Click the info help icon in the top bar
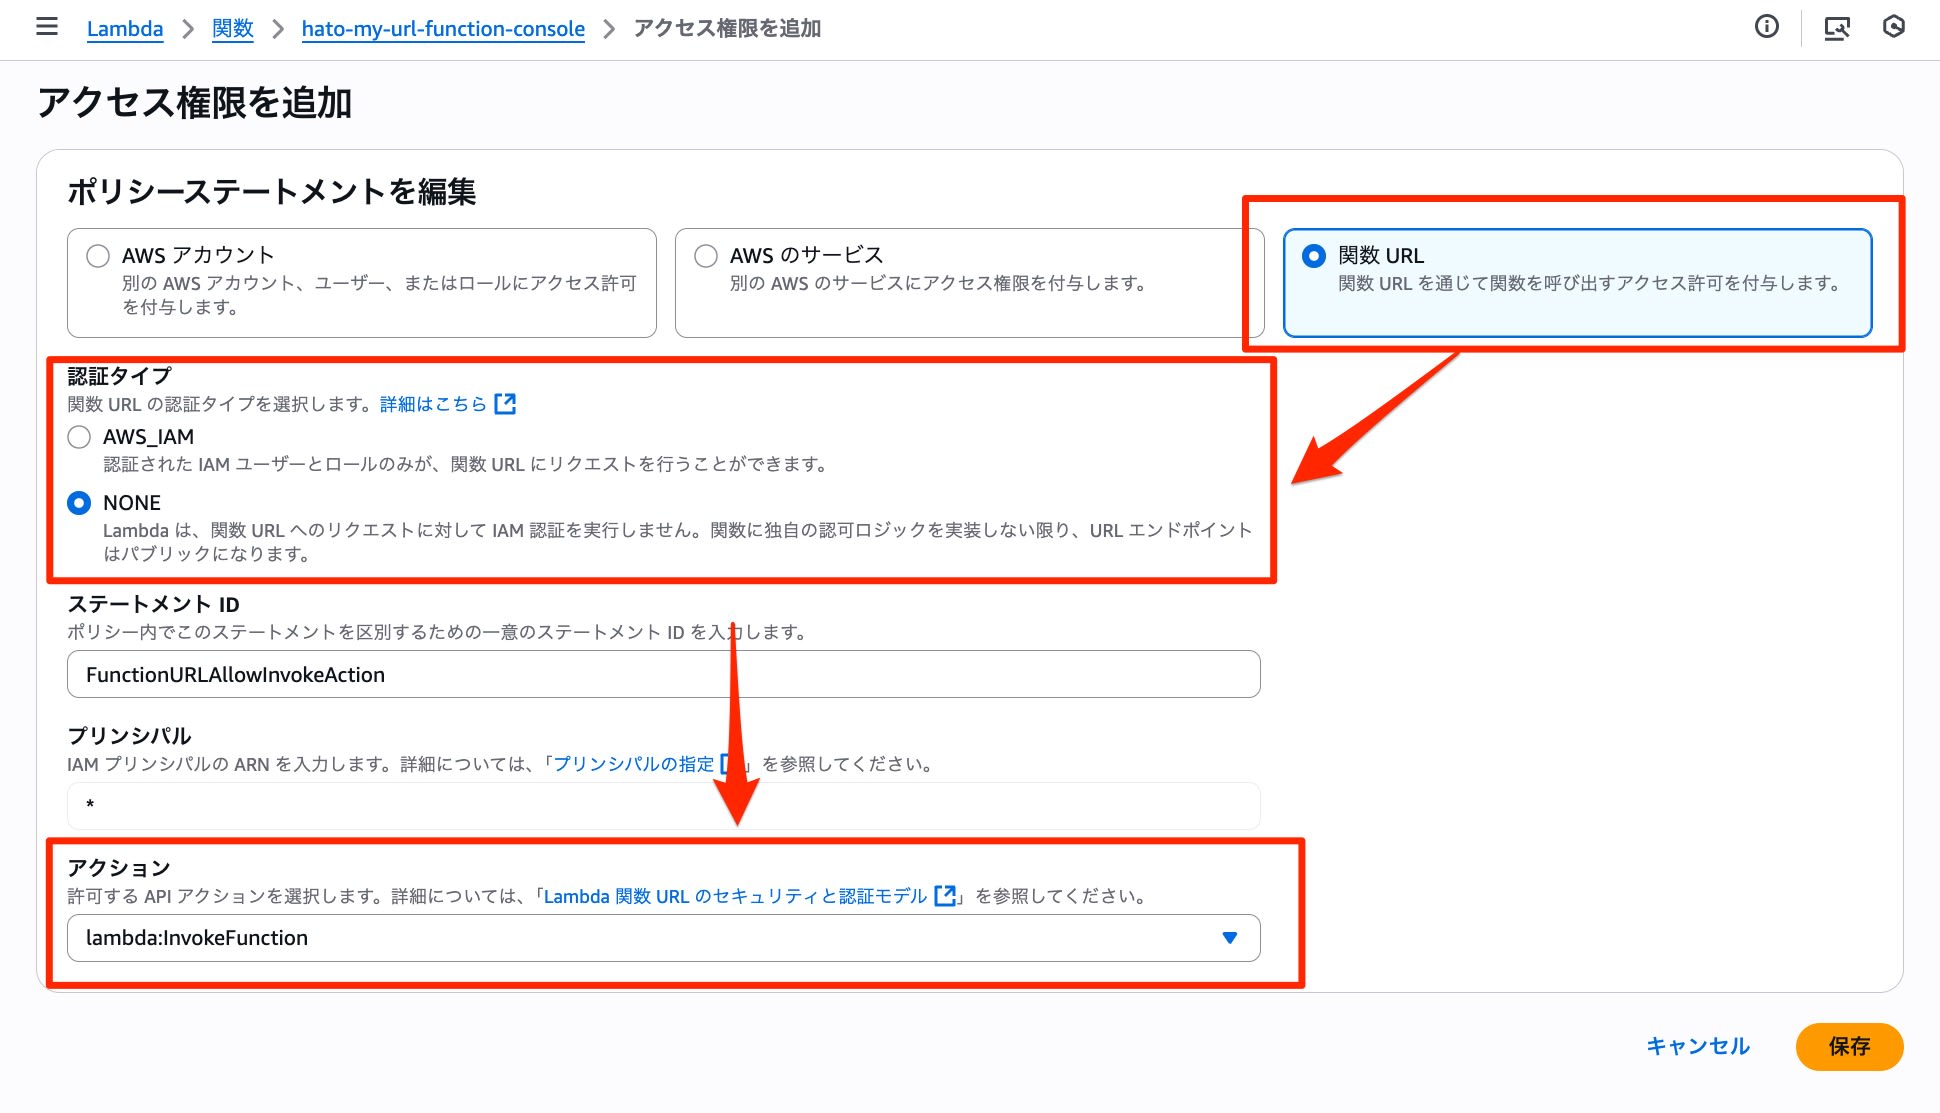 [x=1767, y=27]
